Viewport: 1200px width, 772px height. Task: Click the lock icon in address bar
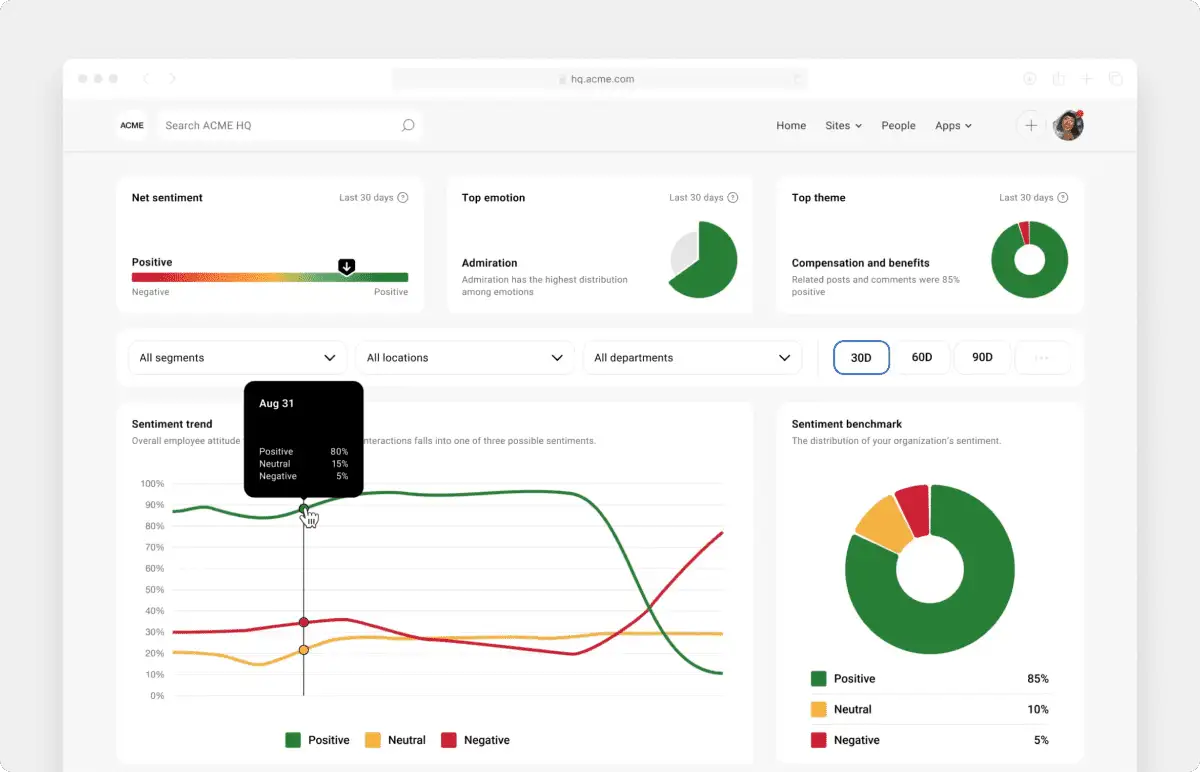(563, 79)
